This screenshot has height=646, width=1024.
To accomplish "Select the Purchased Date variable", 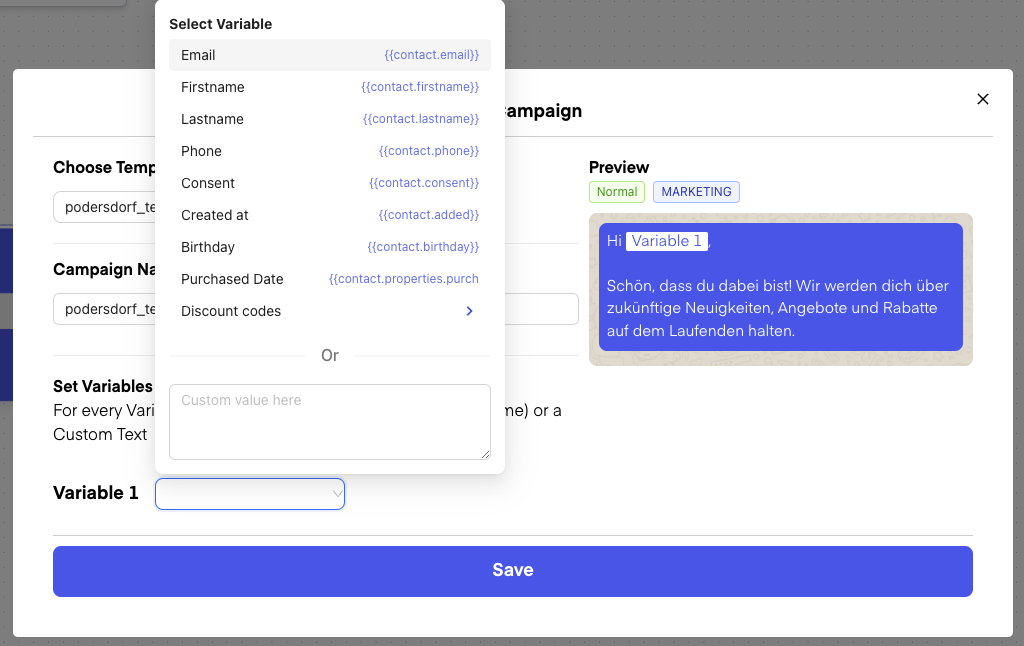I will [x=232, y=279].
